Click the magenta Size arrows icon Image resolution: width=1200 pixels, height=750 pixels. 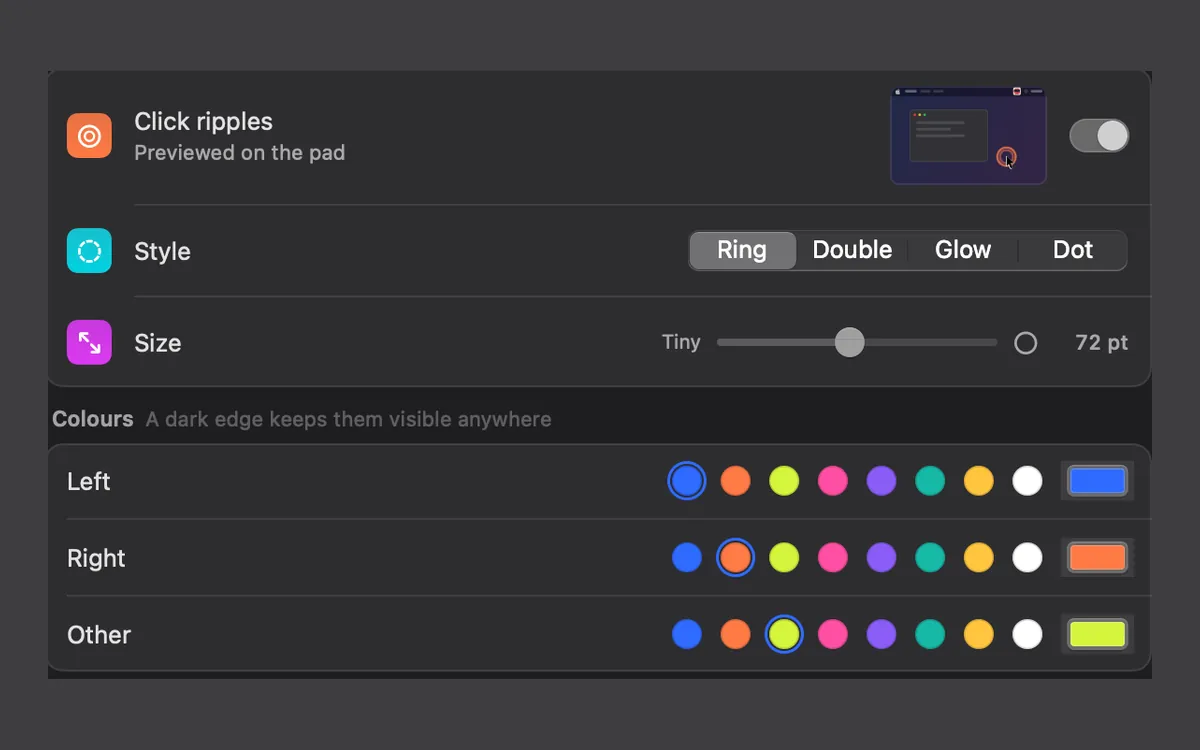click(x=89, y=343)
